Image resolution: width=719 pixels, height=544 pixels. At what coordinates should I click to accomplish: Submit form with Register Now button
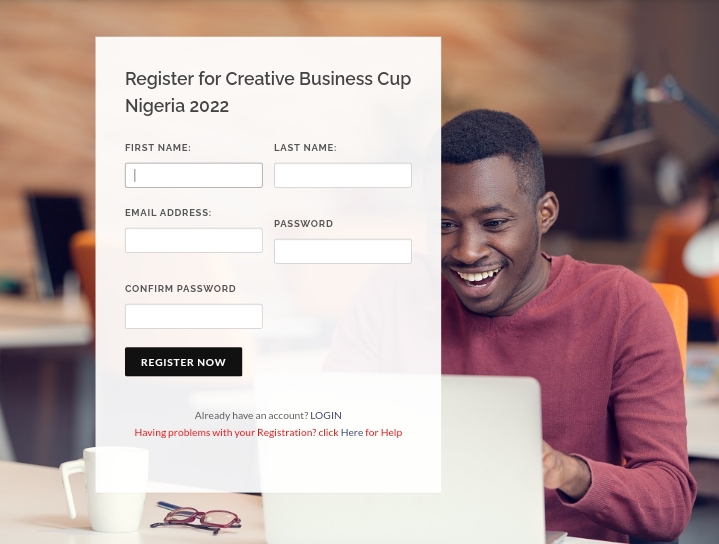pos(183,362)
